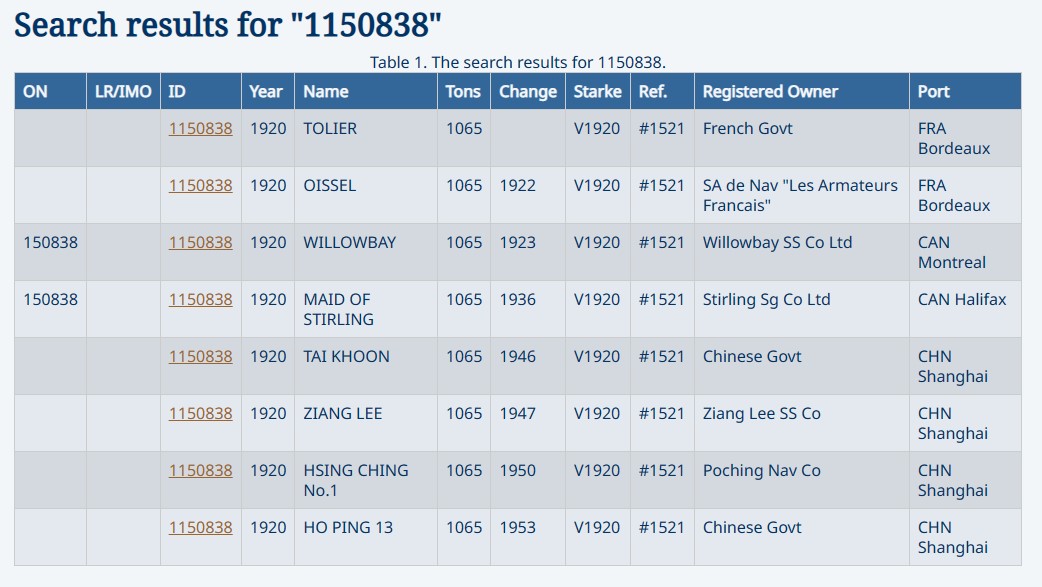The width and height of the screenshot is (1042, 587).
Task: Open ID link in MAID OF STIRLING row
Action: click(x=200, y=300)
